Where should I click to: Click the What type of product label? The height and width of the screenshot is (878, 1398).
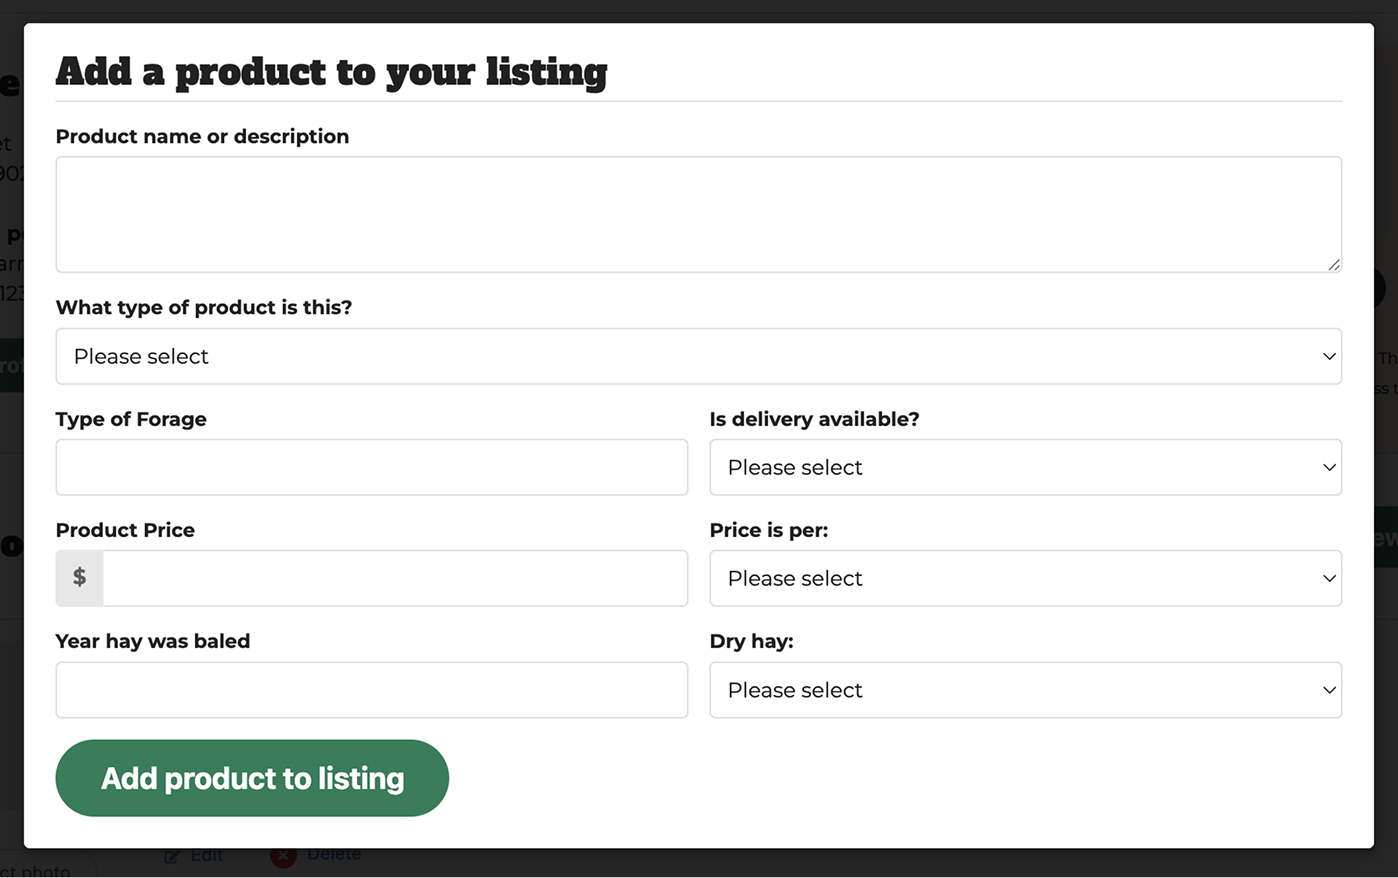[203, 307]
